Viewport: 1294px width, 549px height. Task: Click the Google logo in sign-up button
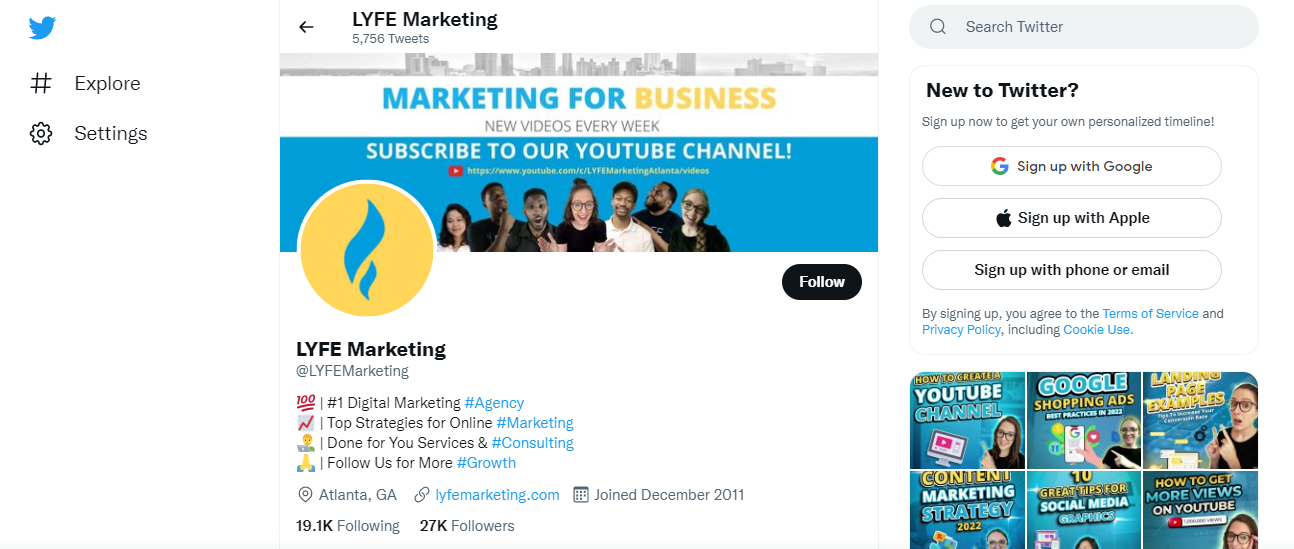(x=999, y=166)
